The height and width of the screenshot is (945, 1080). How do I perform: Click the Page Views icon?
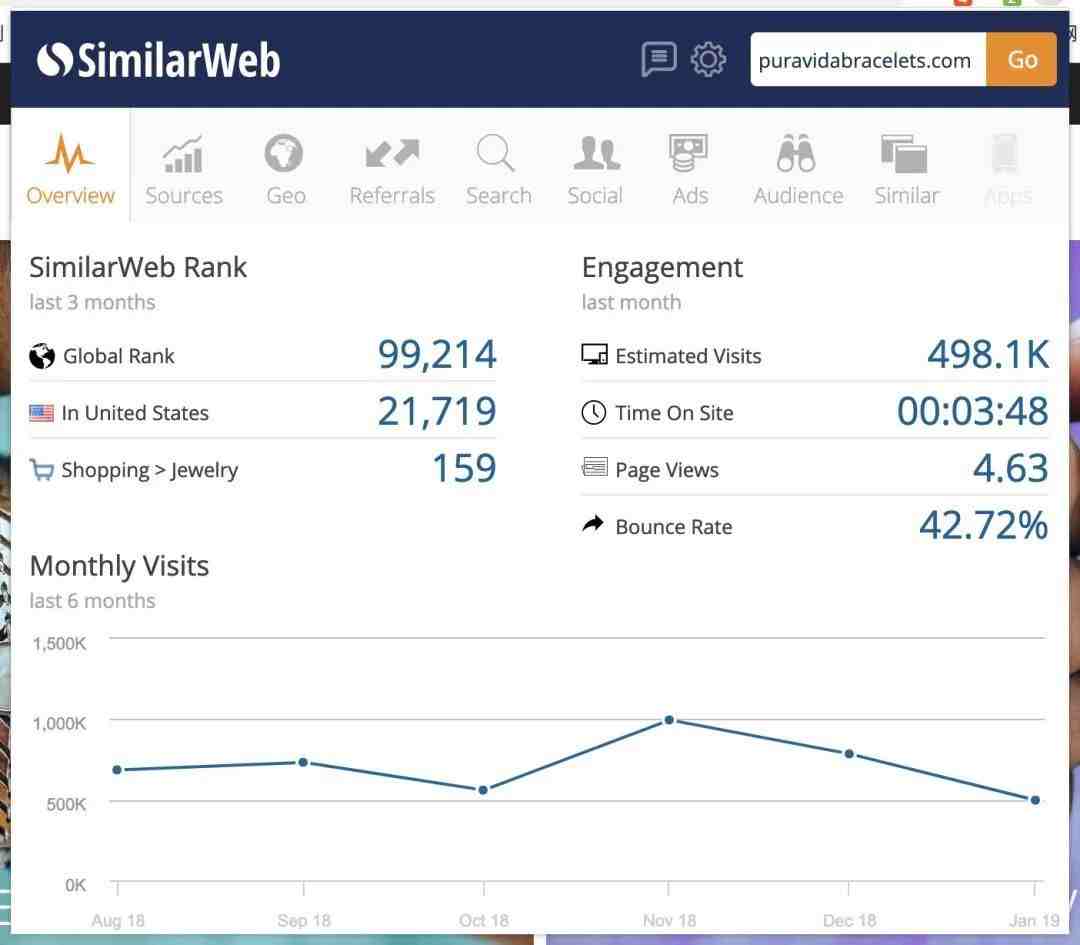coord(594,468)
